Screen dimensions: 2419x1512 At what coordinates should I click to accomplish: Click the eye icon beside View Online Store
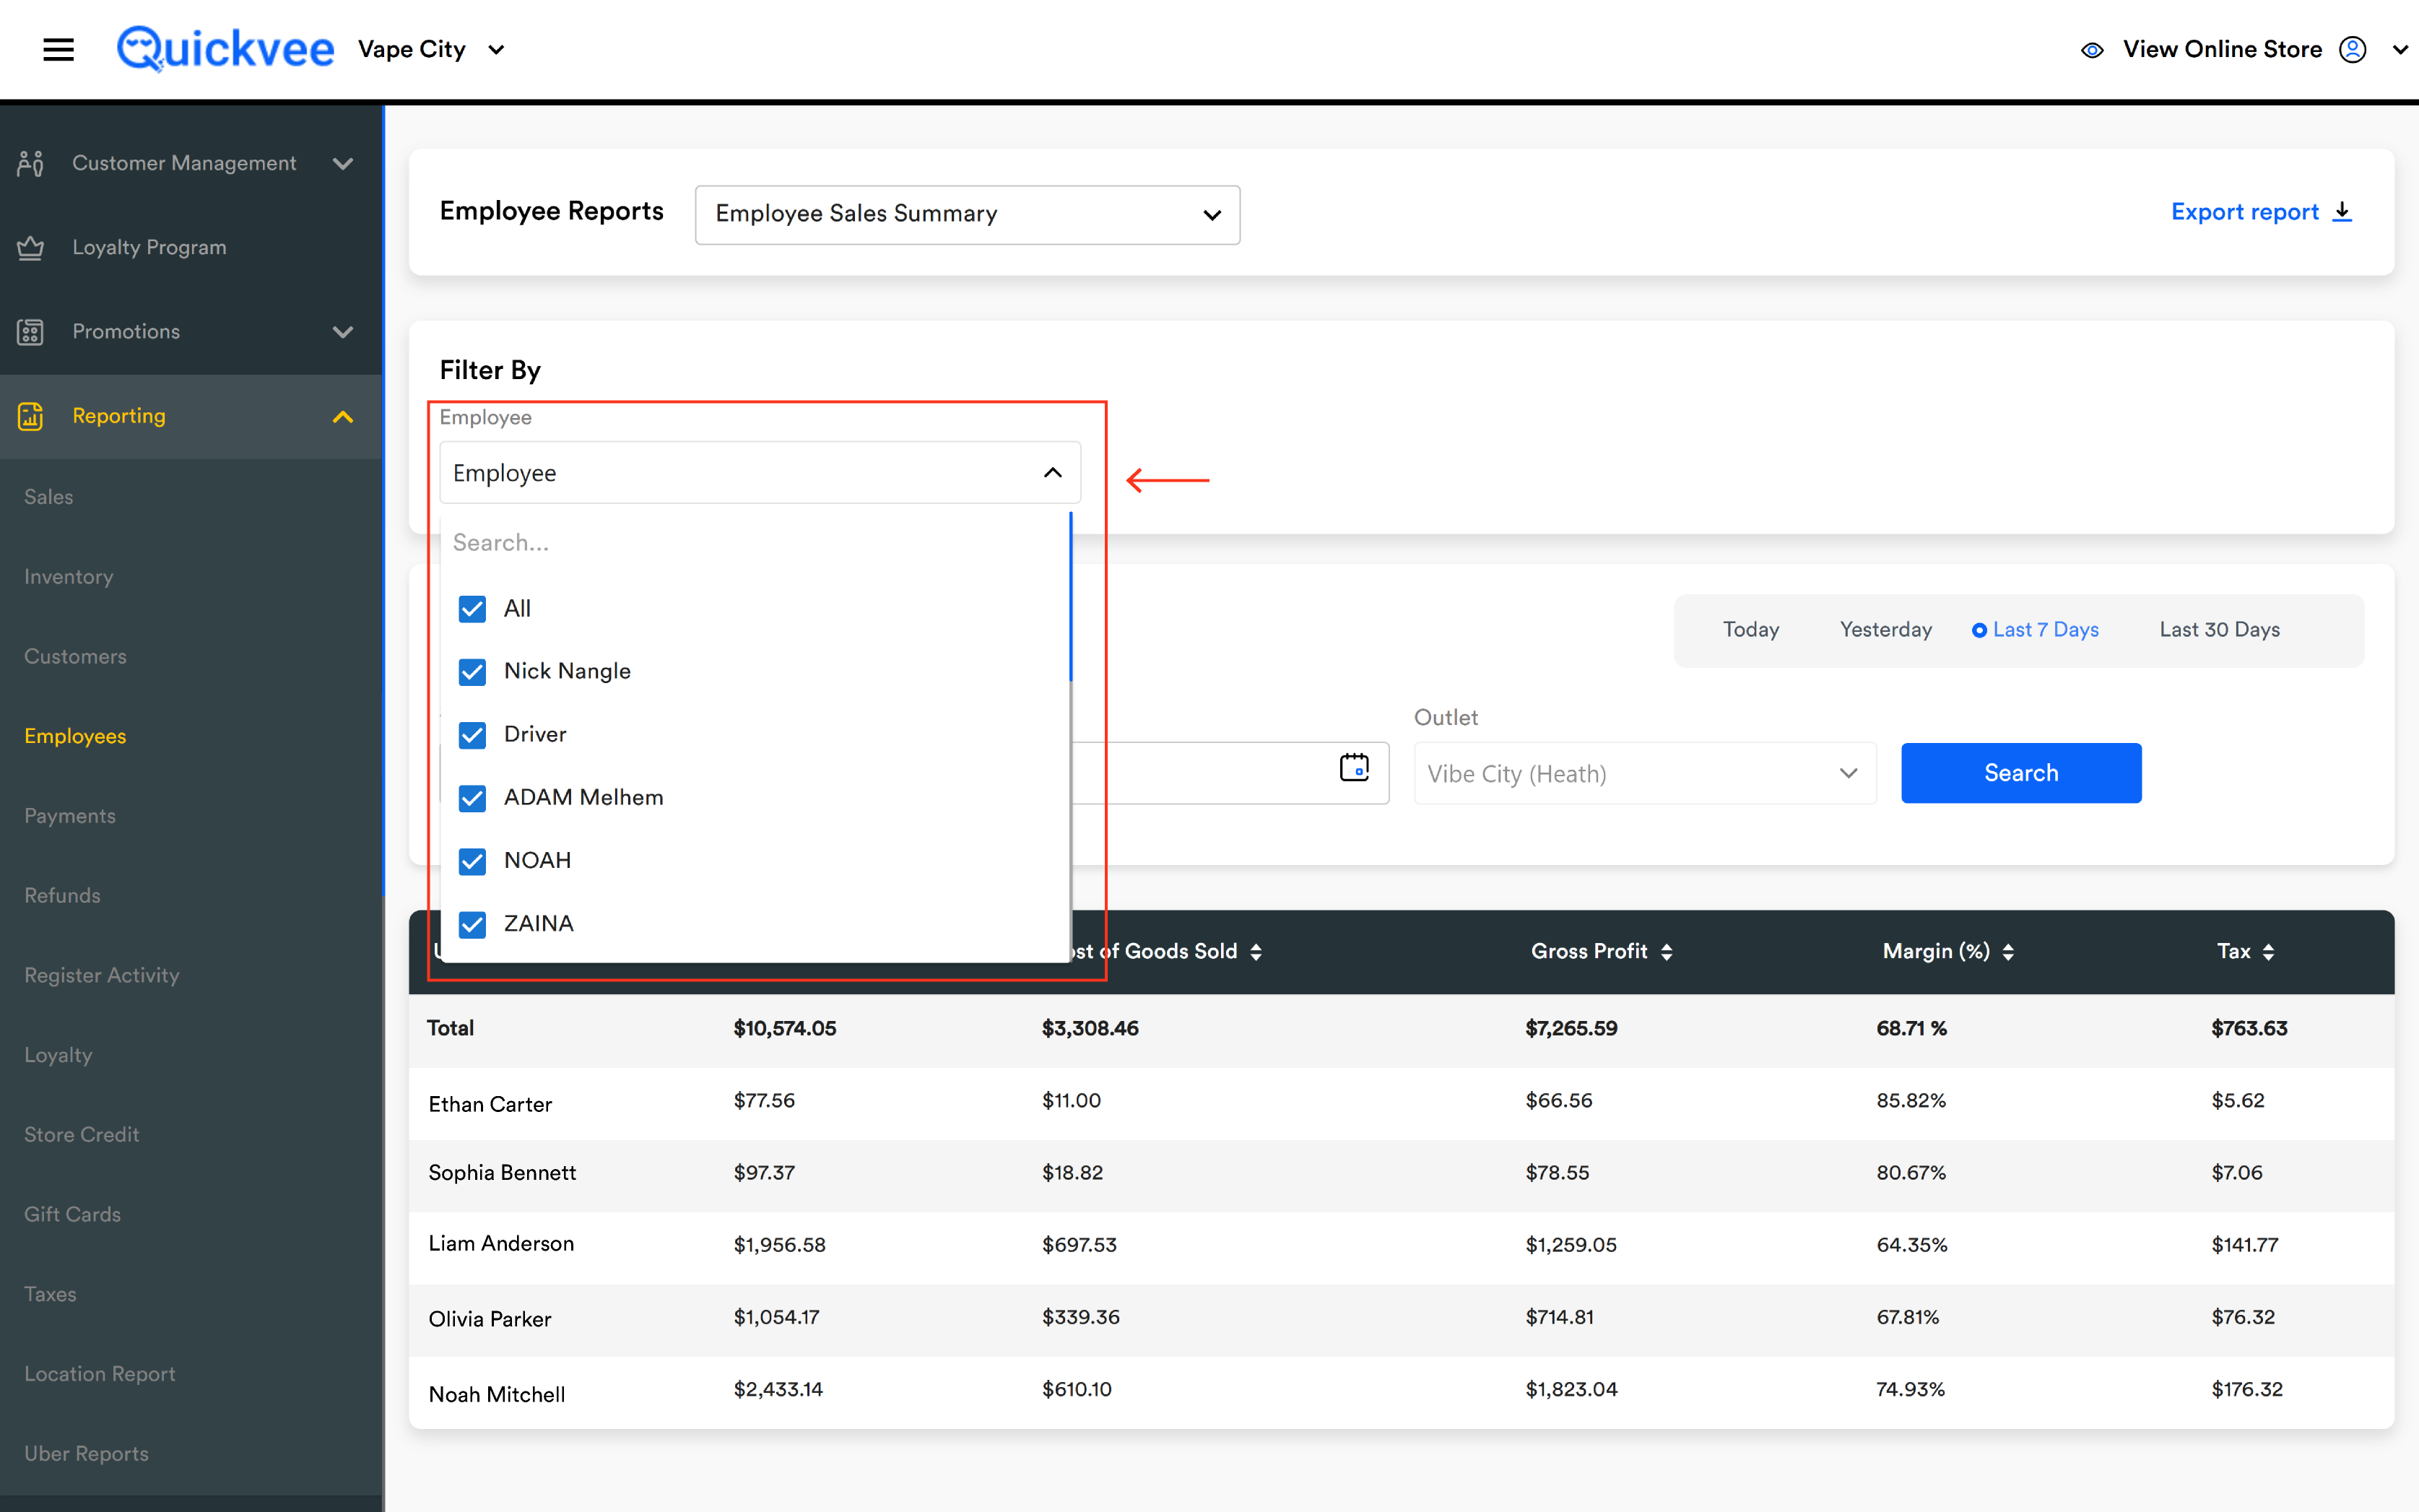pyautogui.click(x=2092, y=50)
